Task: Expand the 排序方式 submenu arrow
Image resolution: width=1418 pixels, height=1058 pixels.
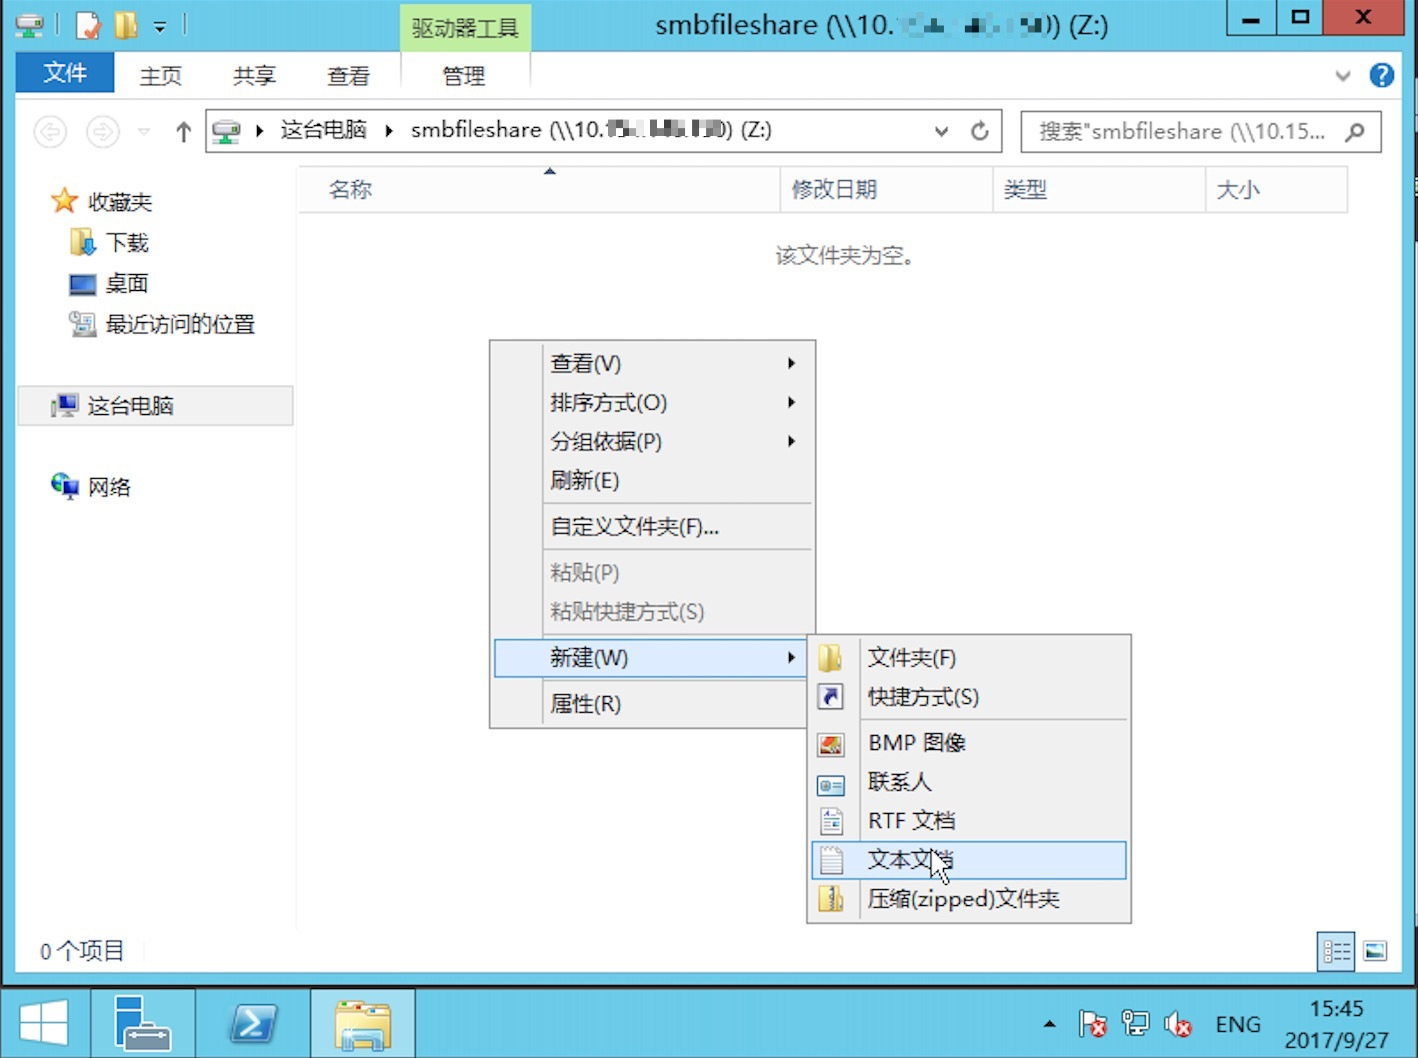Action: click(790, 402)
